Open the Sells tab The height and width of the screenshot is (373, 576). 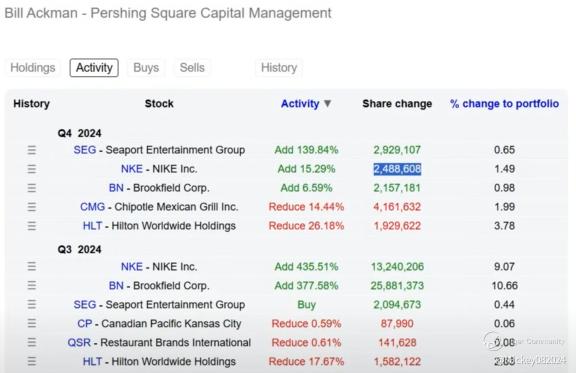click(x=192, y=68)
